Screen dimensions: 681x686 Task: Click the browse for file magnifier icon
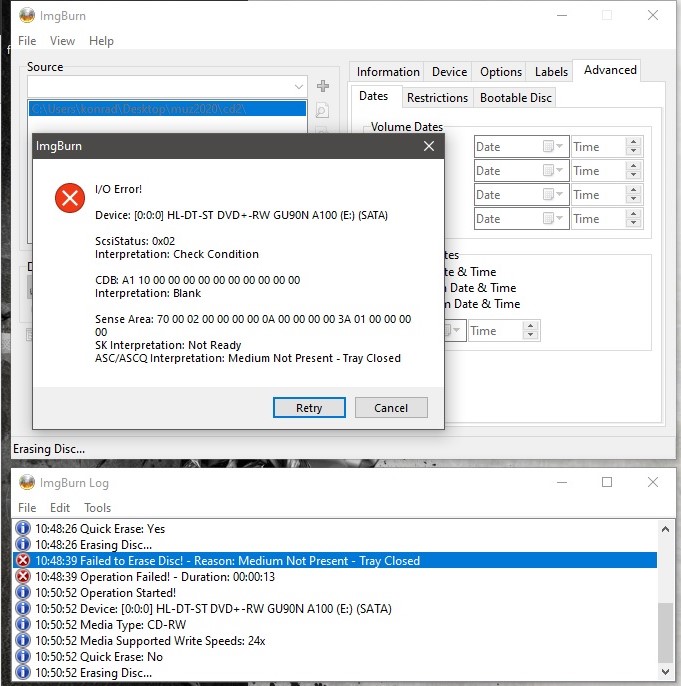tap(322, 111)
